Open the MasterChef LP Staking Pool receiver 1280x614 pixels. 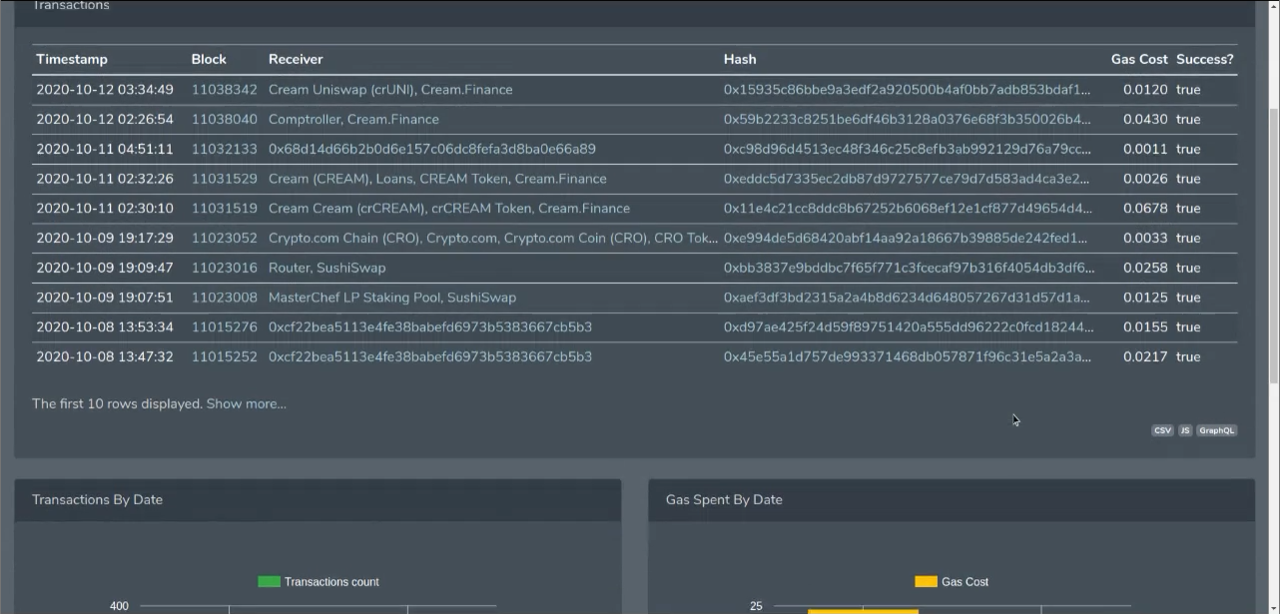click(x=391, y=297)
